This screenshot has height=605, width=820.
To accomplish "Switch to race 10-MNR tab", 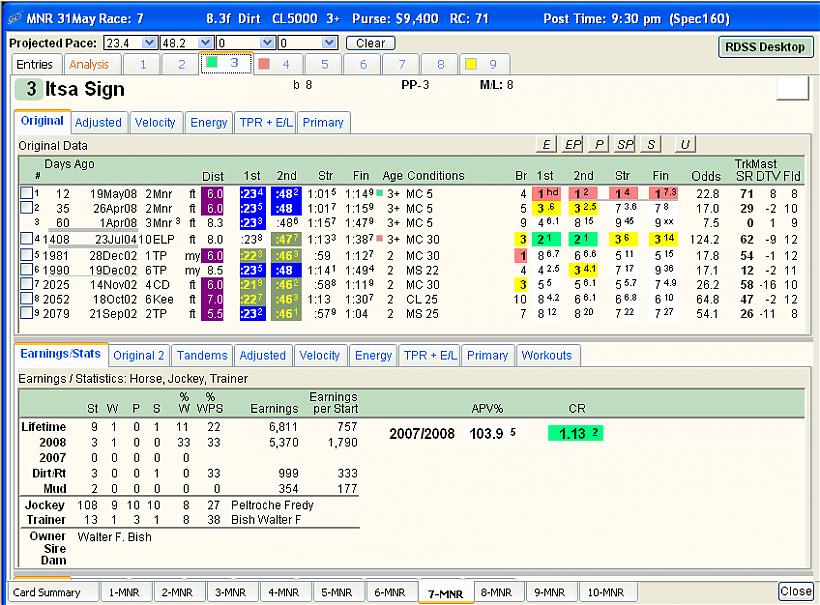I will coord(606,592).
